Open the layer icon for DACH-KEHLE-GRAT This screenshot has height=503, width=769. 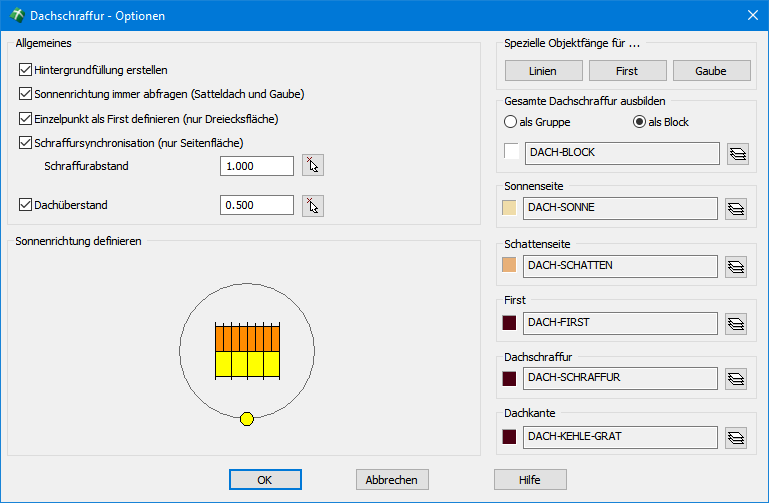738,437
